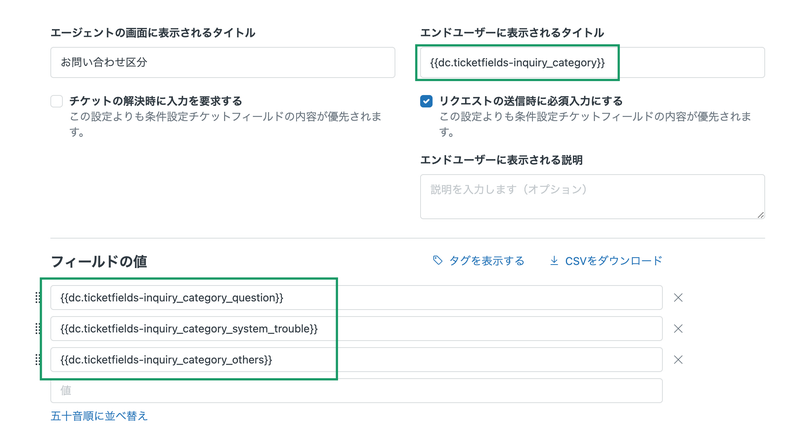Click the tag icon beside タグを表示する
Image resolution: width=800 pixels, height=443 pixels.
[437, 261]
